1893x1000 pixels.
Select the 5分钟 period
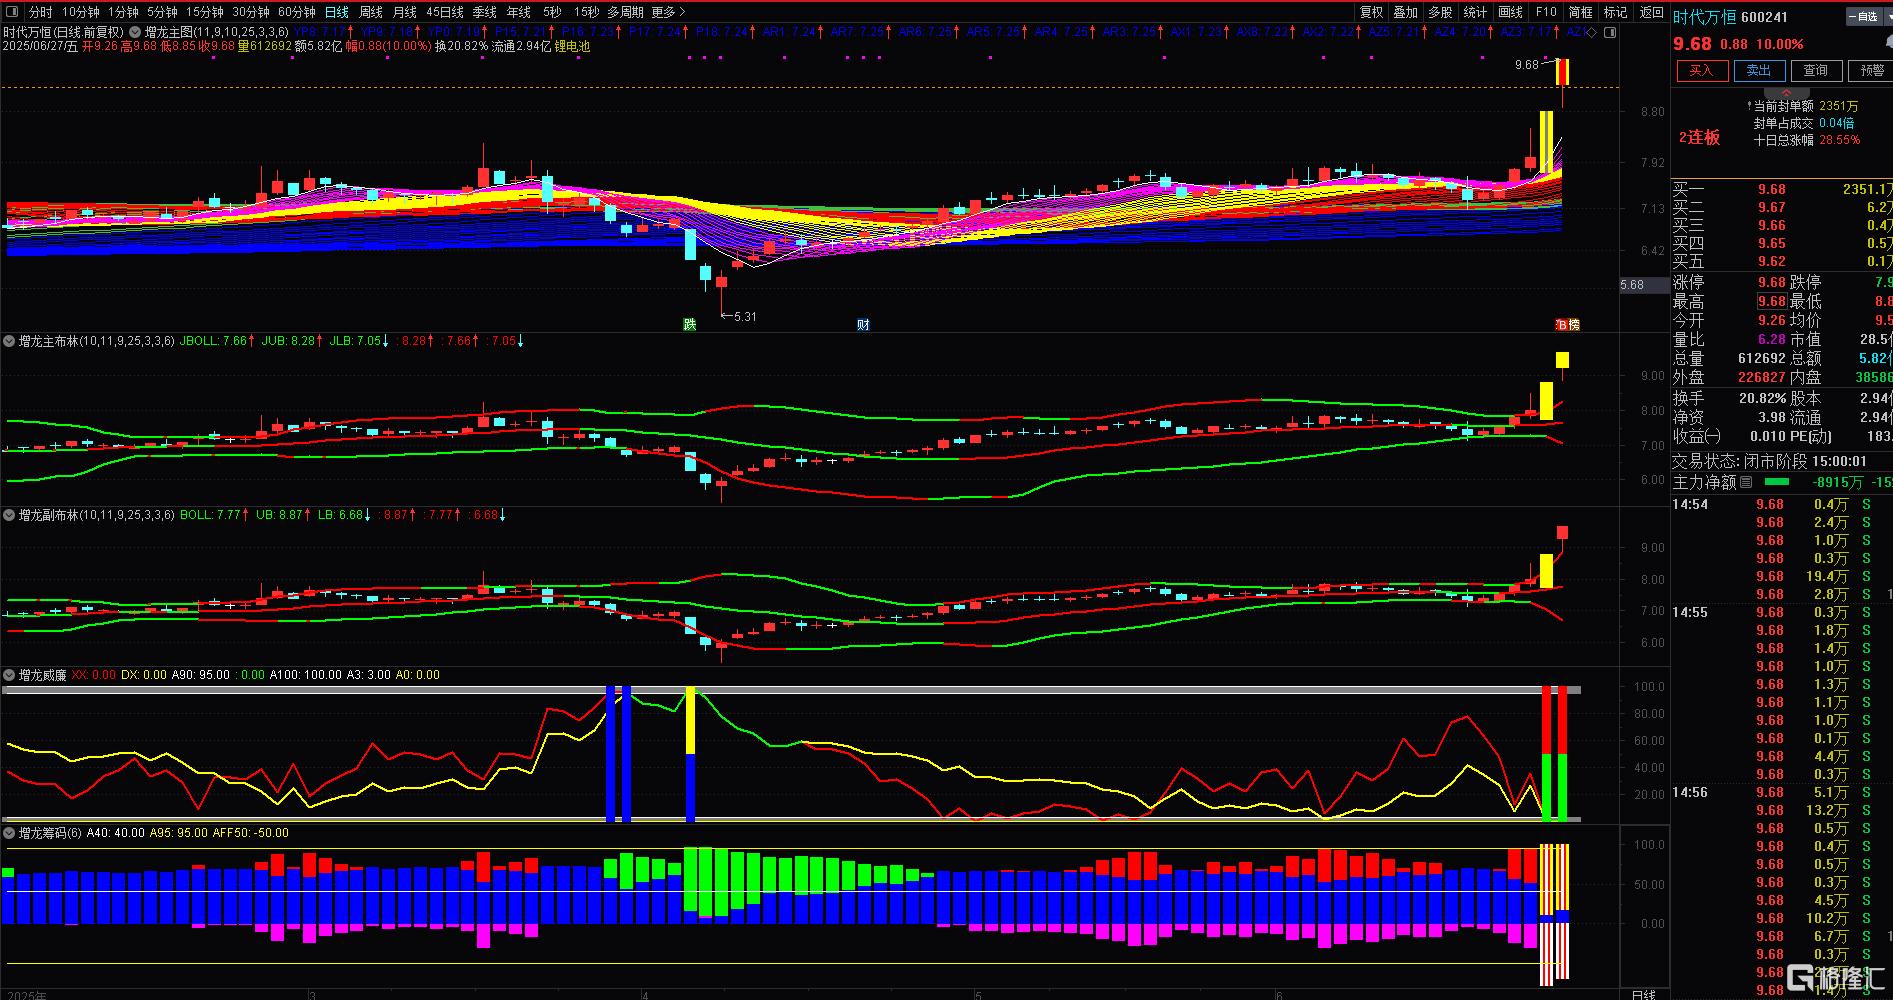pos(162,12)
